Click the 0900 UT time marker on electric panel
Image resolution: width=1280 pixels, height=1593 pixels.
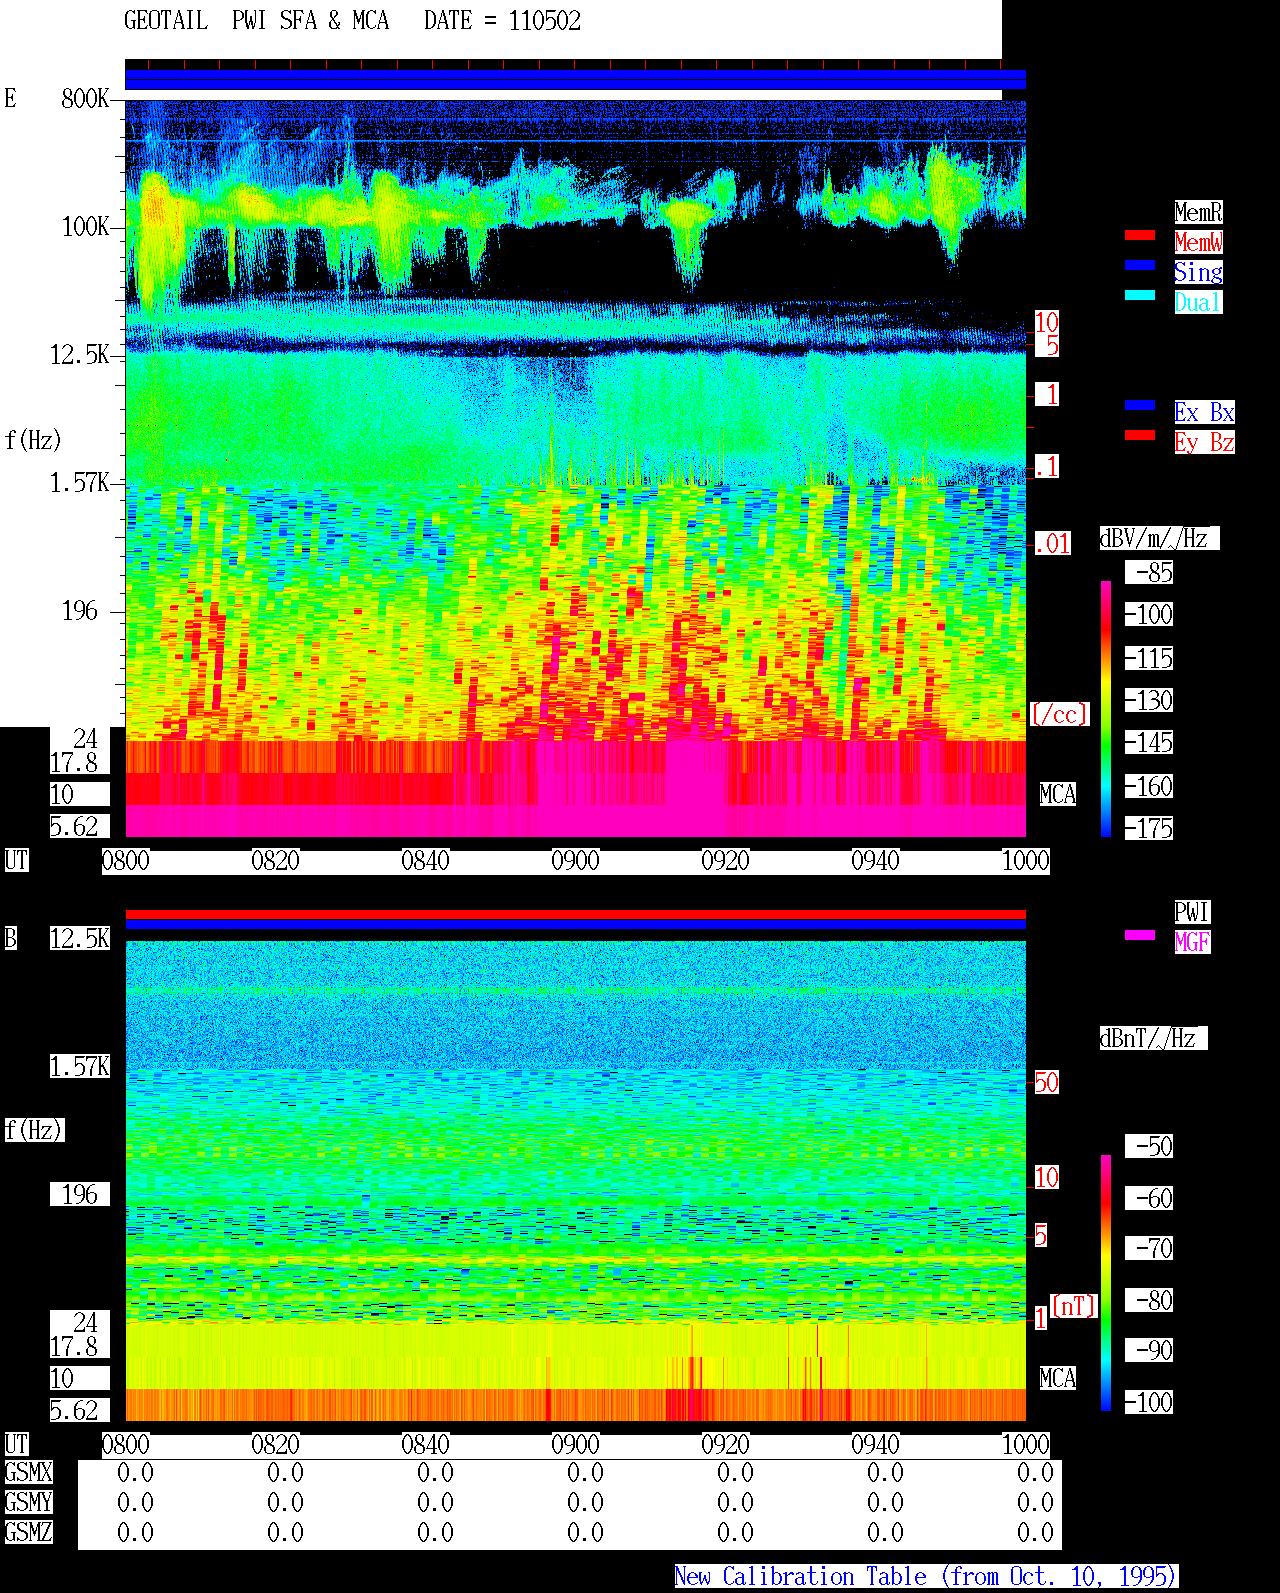click(x=575, y=861)
